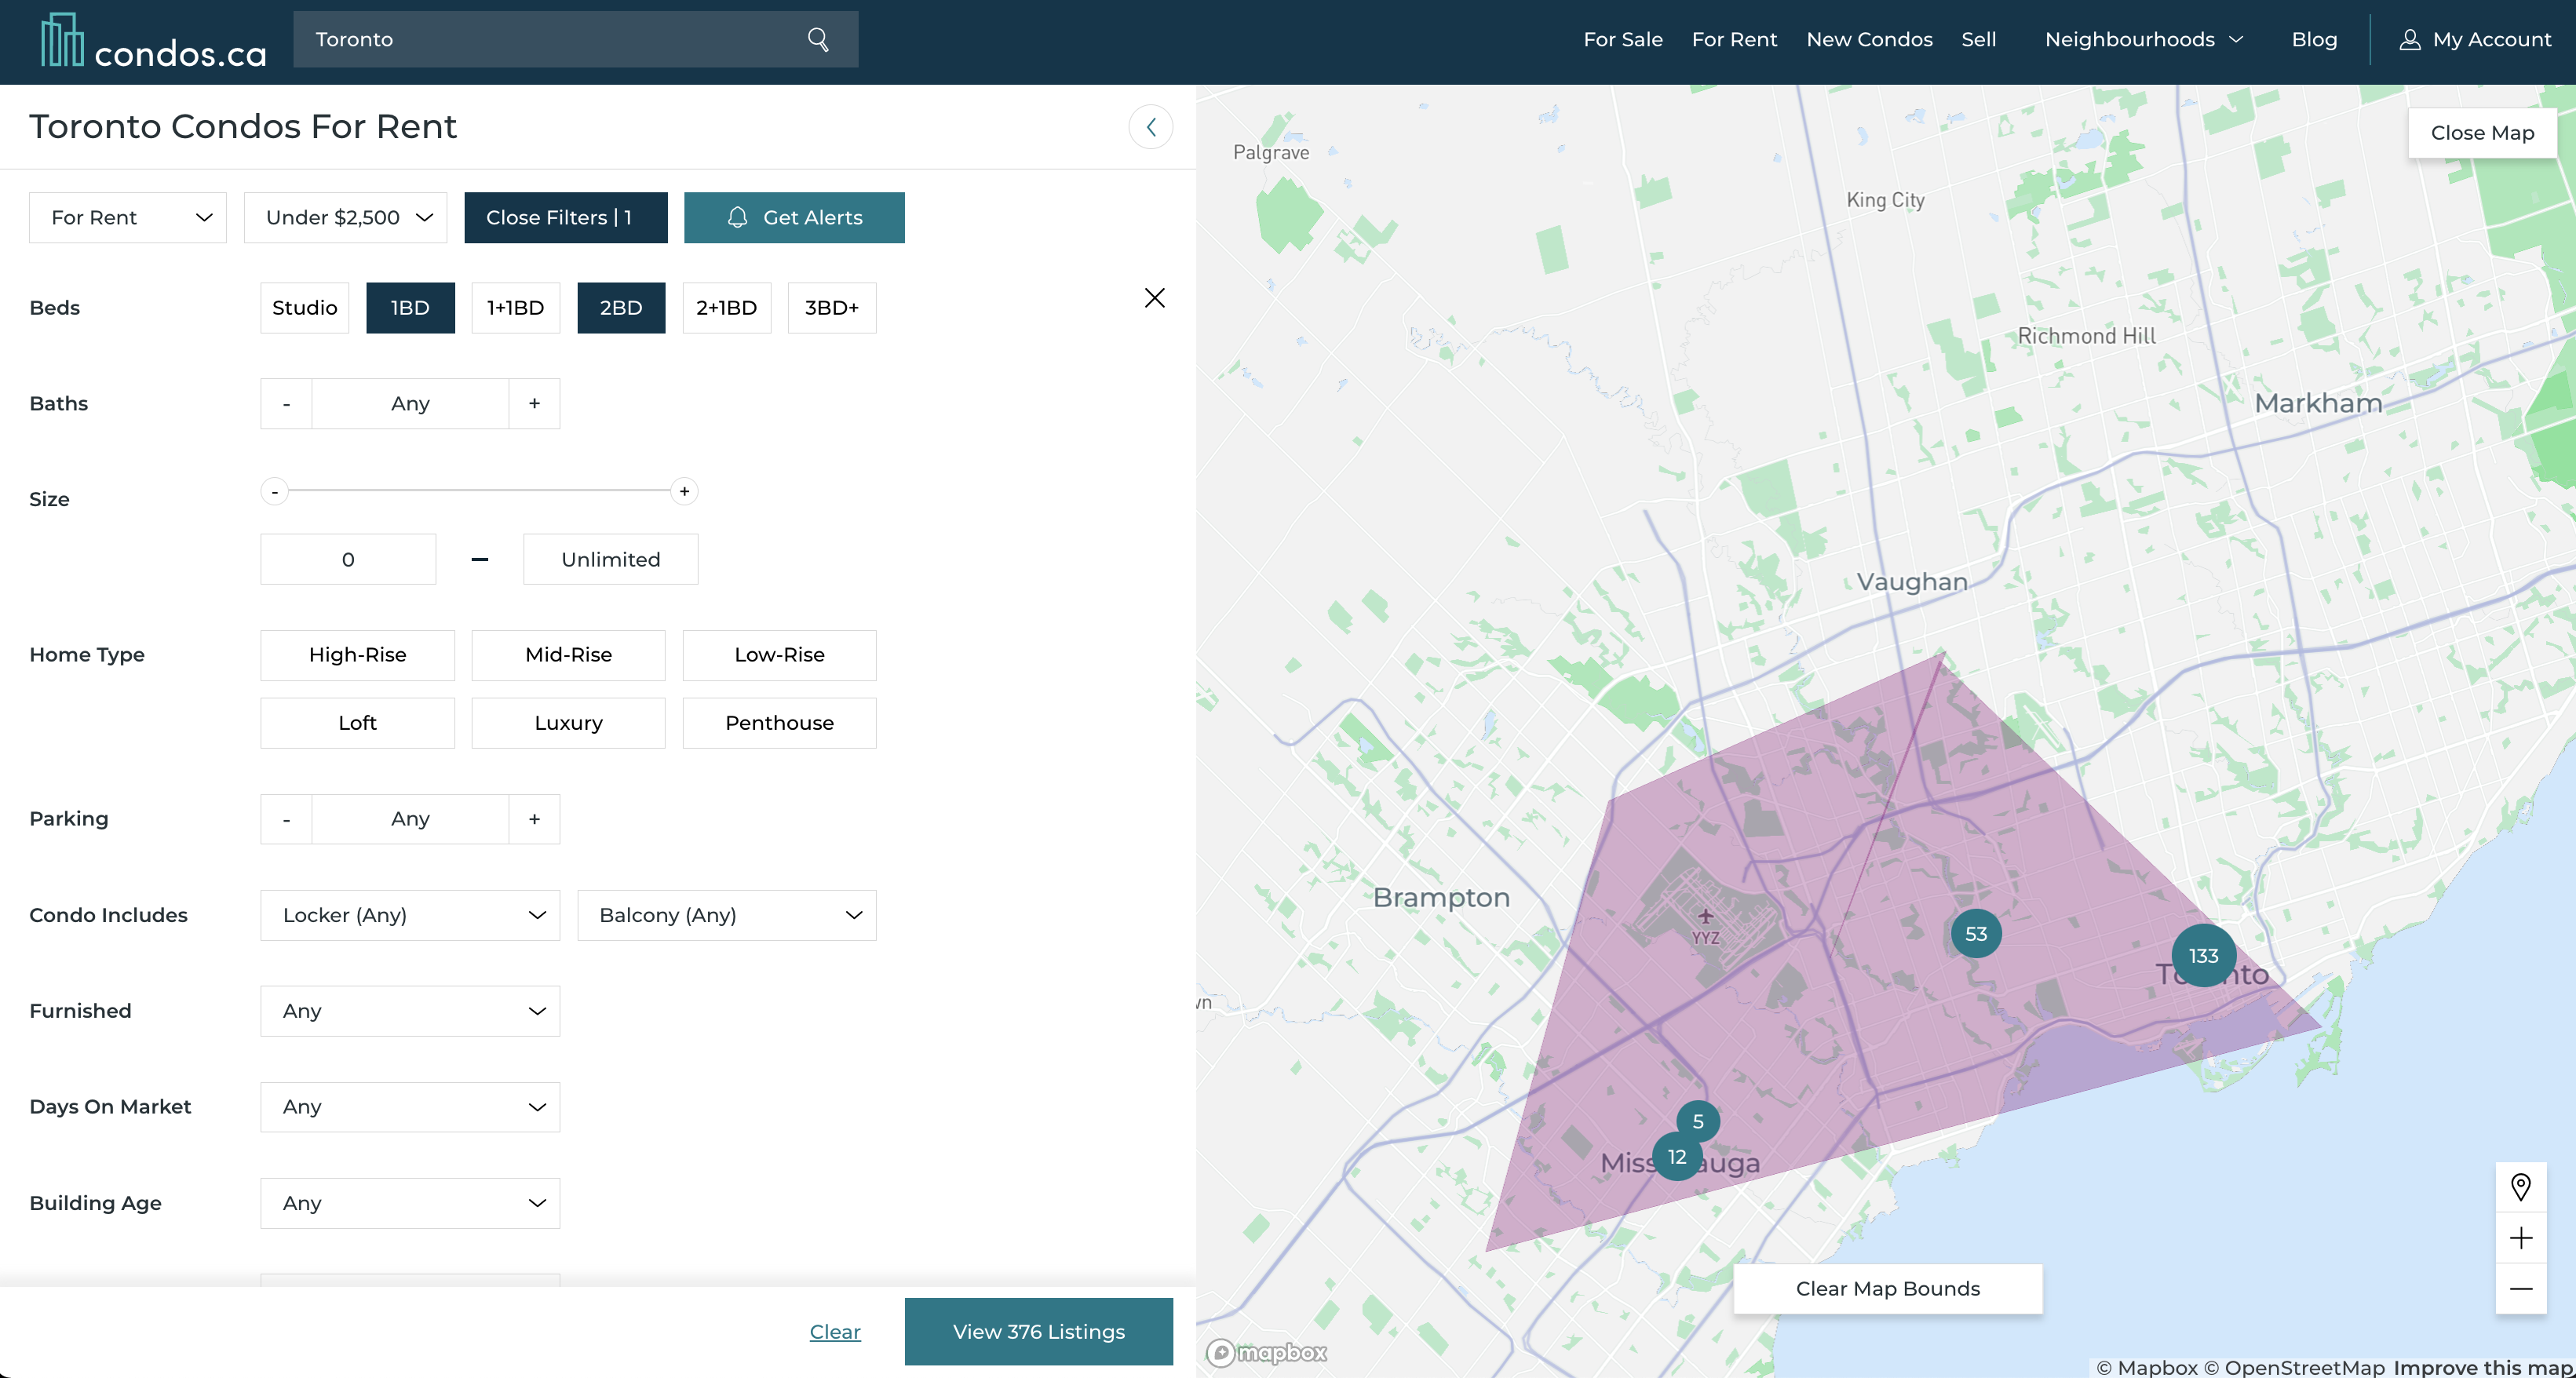Zoom in the map with plus icon
The height and width of the screenshot is (1378, 2576).
(2520, 1238)
